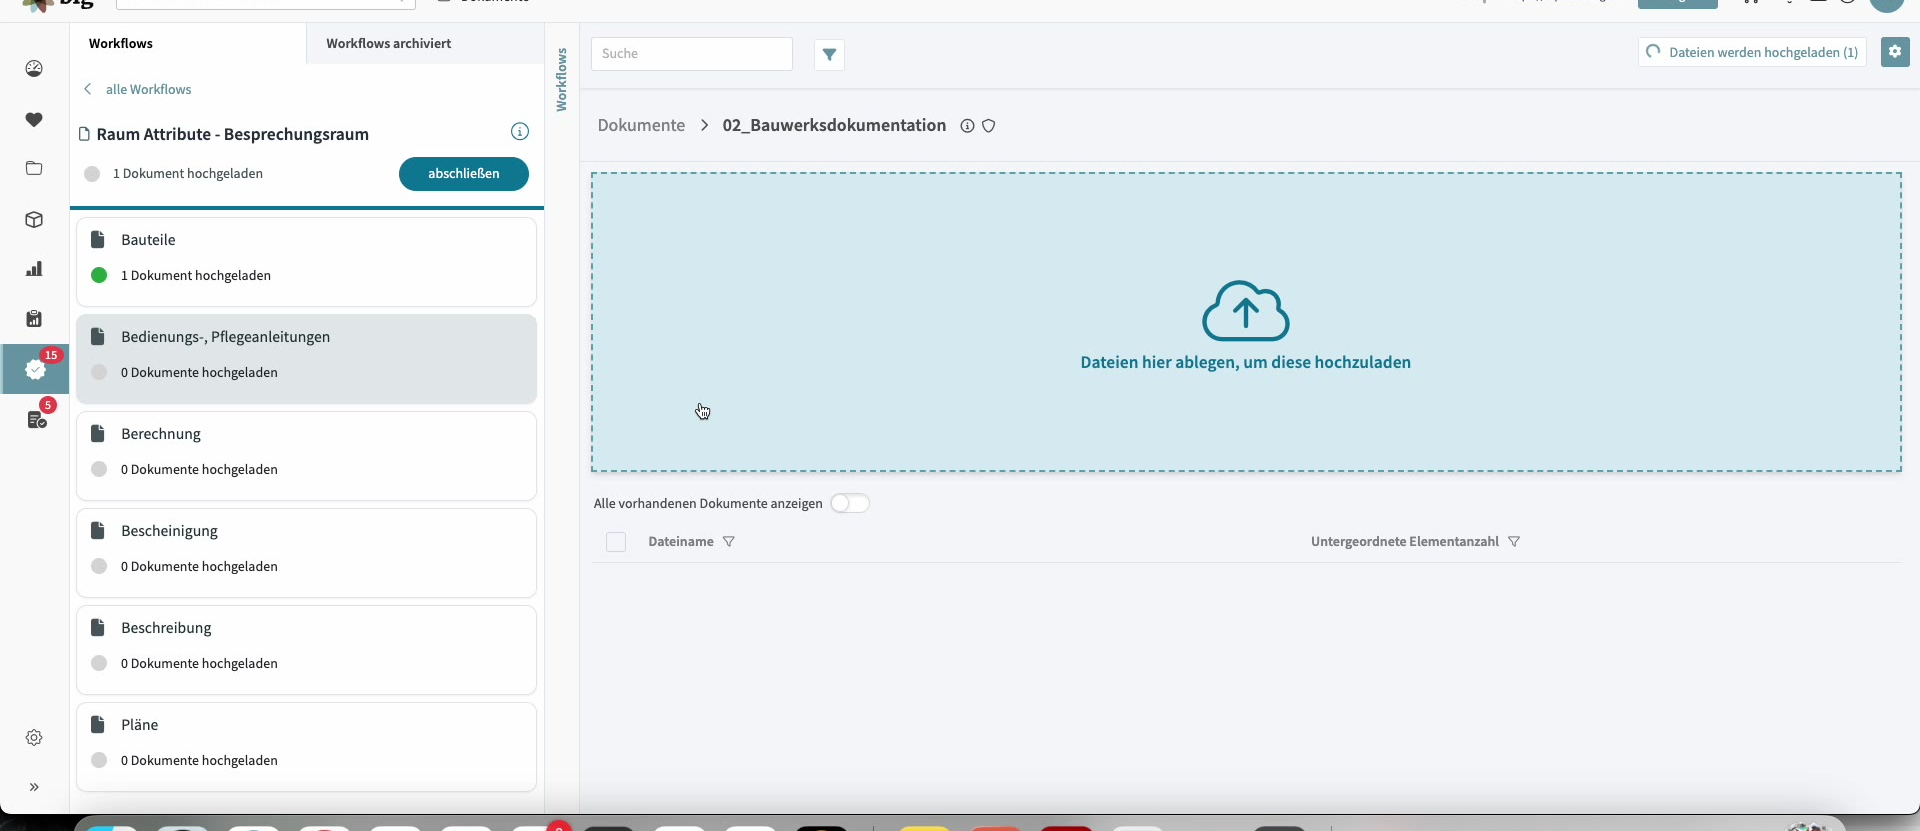The image size is (1920, 831).
Task: Open the filter funnel button beside search
Action: click(829, 55)
